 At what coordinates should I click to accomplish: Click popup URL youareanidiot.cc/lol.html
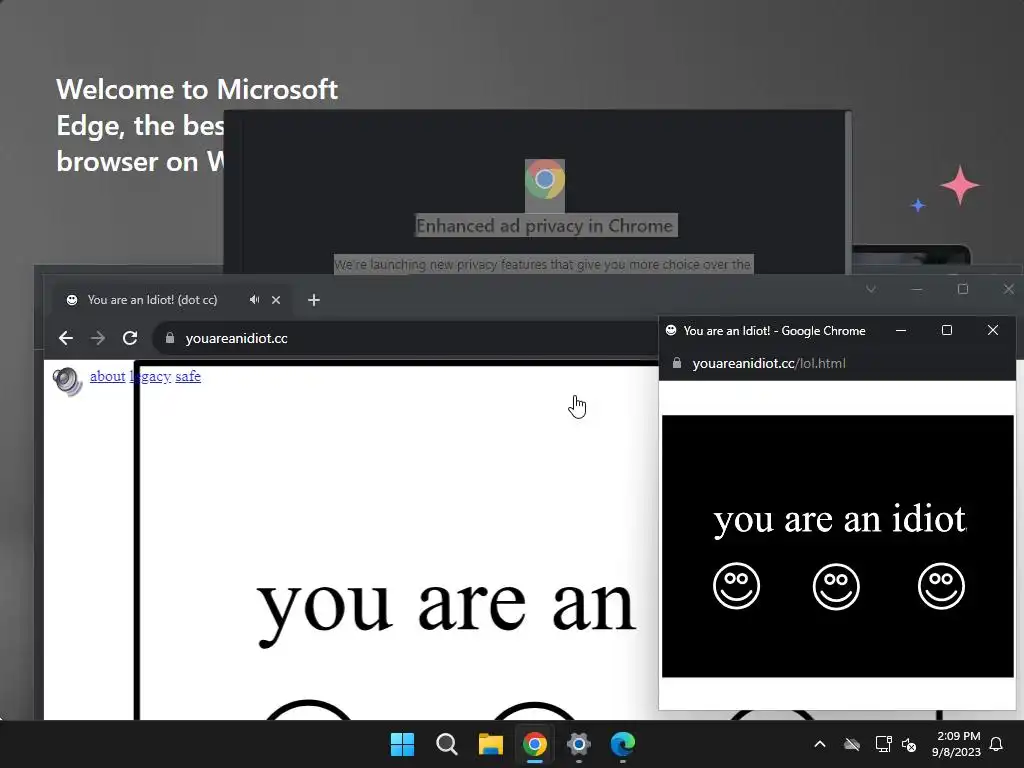click(769, 363)
